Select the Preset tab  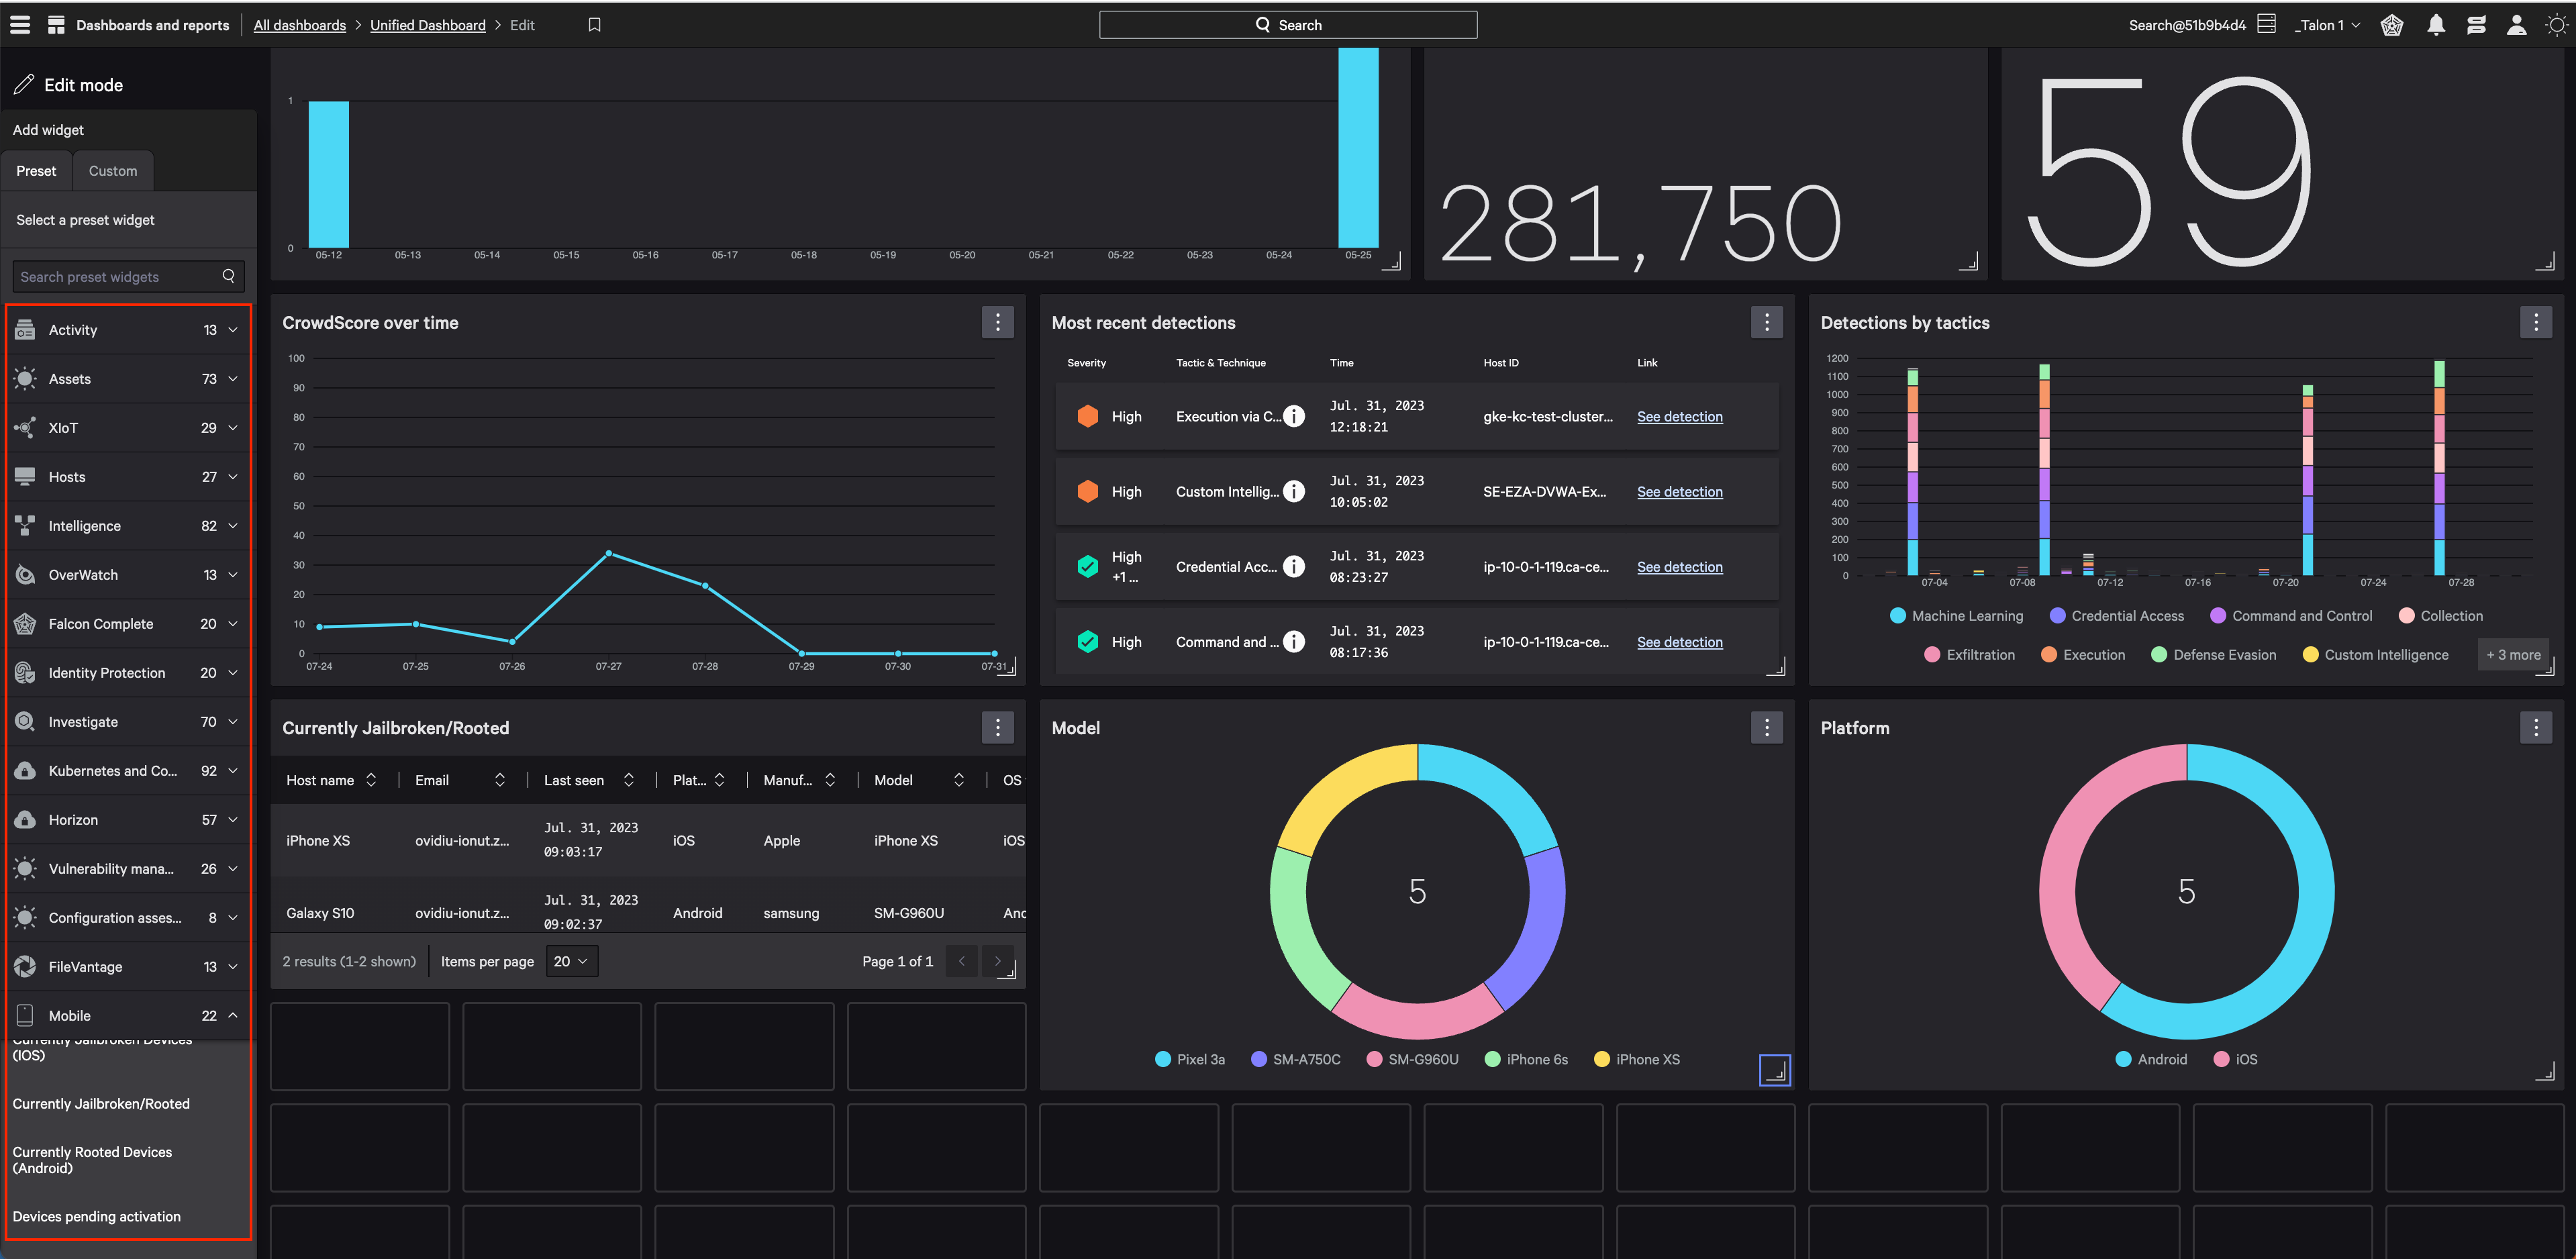(x=36, y=171)
